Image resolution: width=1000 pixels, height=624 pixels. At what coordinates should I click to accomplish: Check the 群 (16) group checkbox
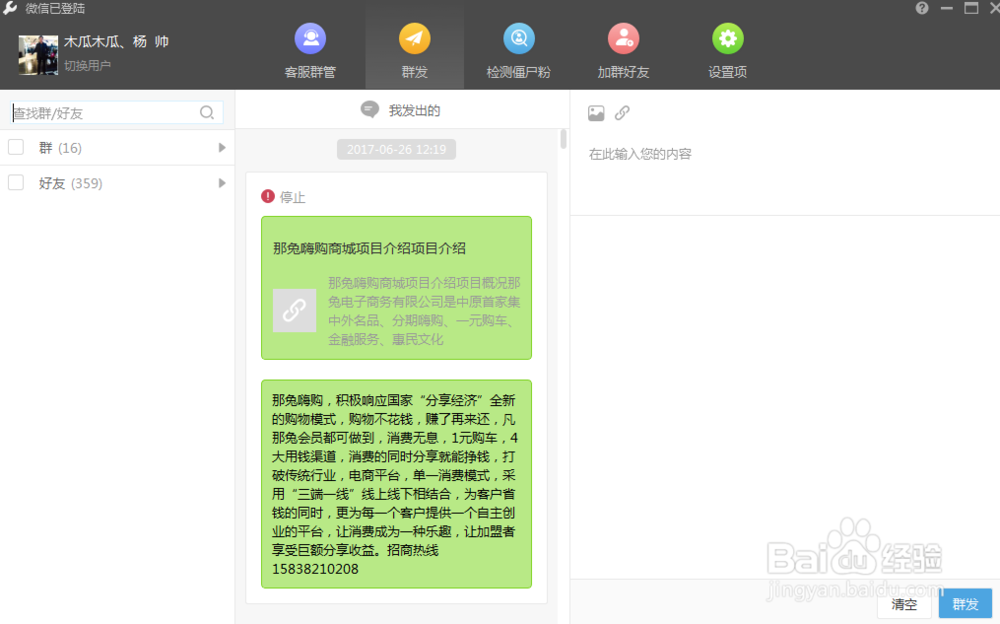pyautogui.click(x=14, y=146)
